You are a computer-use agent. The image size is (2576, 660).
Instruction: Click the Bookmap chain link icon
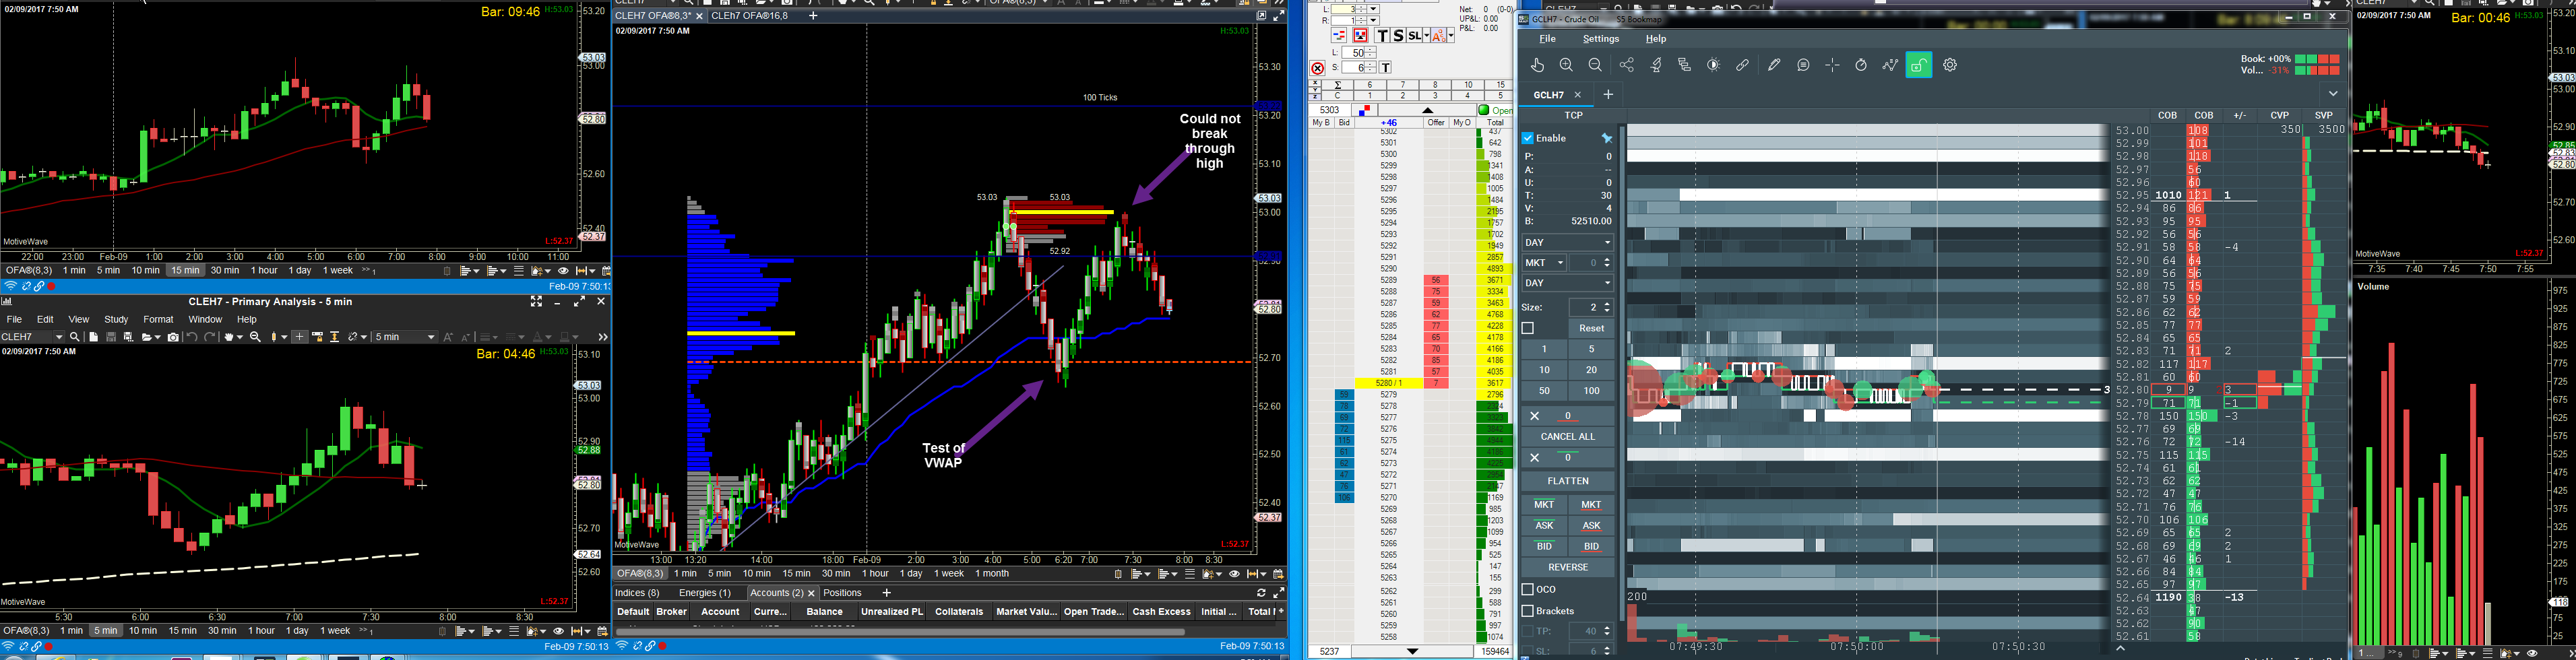click(x=1743, y=65)
